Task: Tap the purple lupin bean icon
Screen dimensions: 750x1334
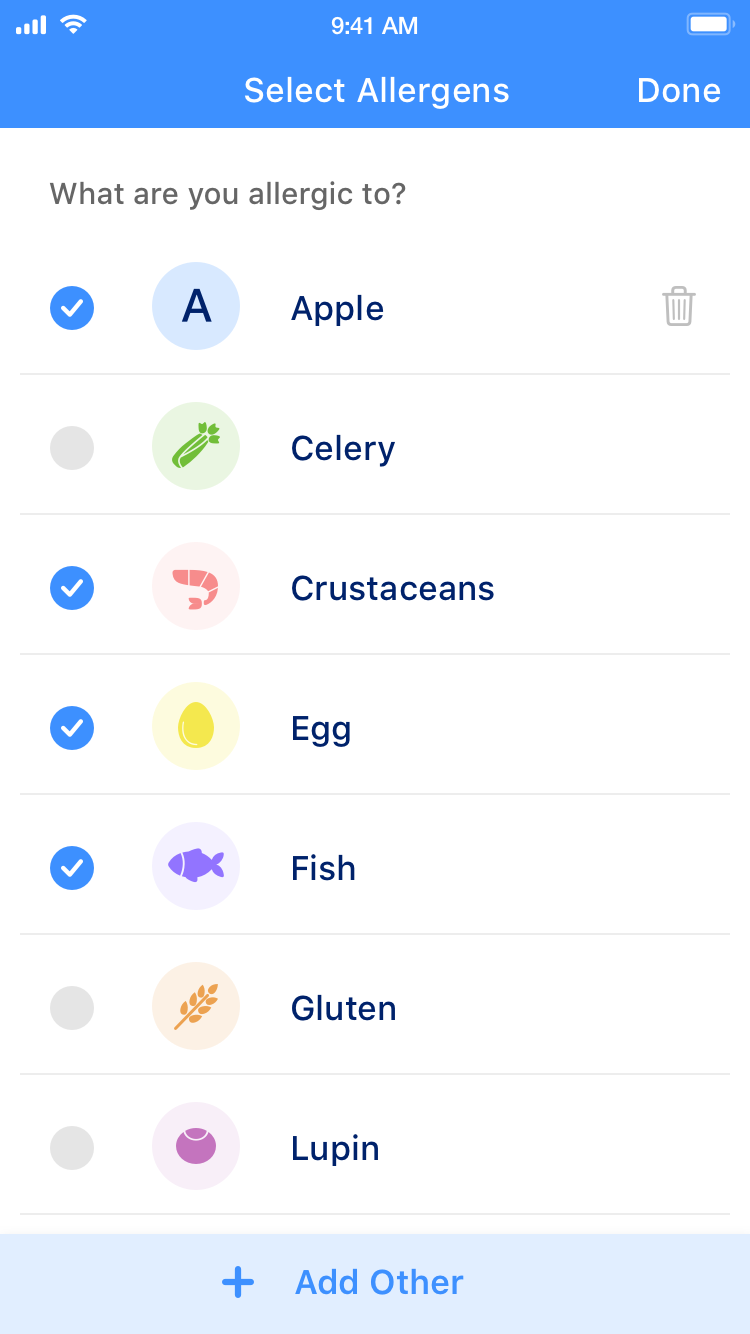Action: [x=196, y=1146]
